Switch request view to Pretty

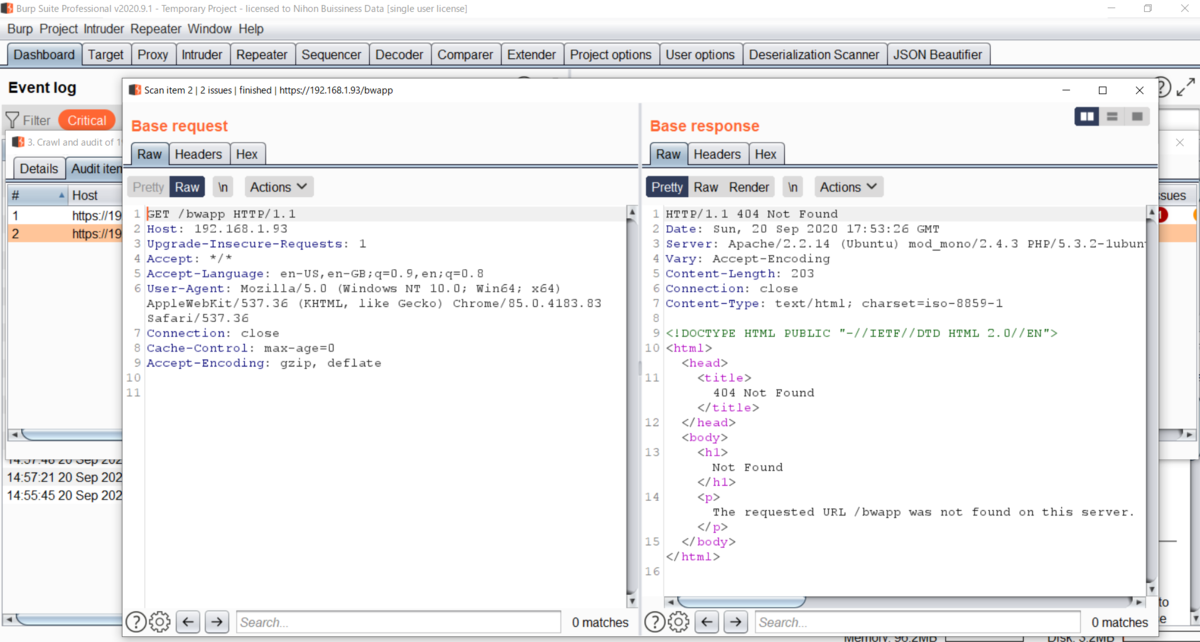[x=148, y=187]
